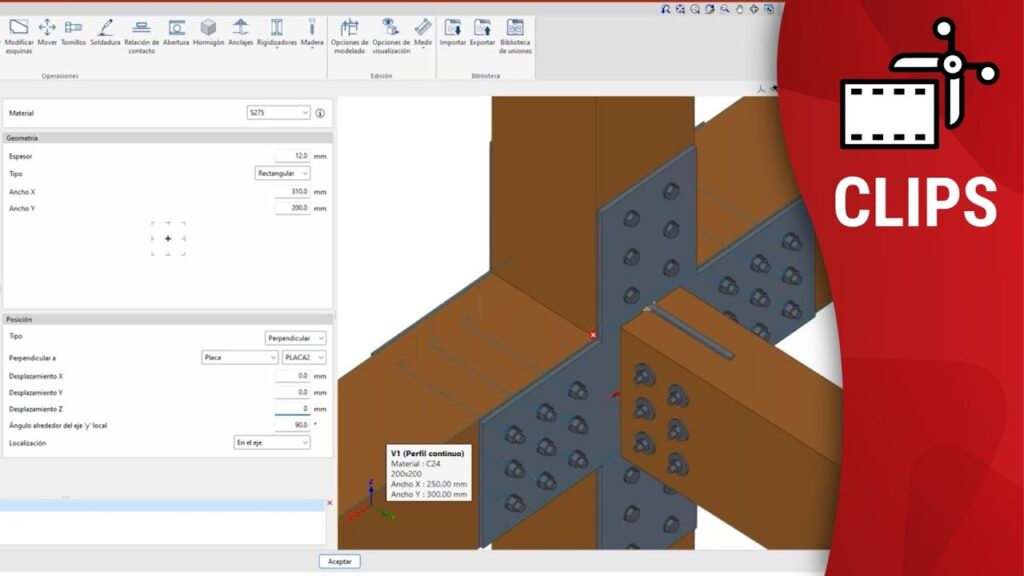Viewport: 1024px width, 576px height.
Task: Activate the pan hand tool in view toolbar
Action: [x=739, y=9]
